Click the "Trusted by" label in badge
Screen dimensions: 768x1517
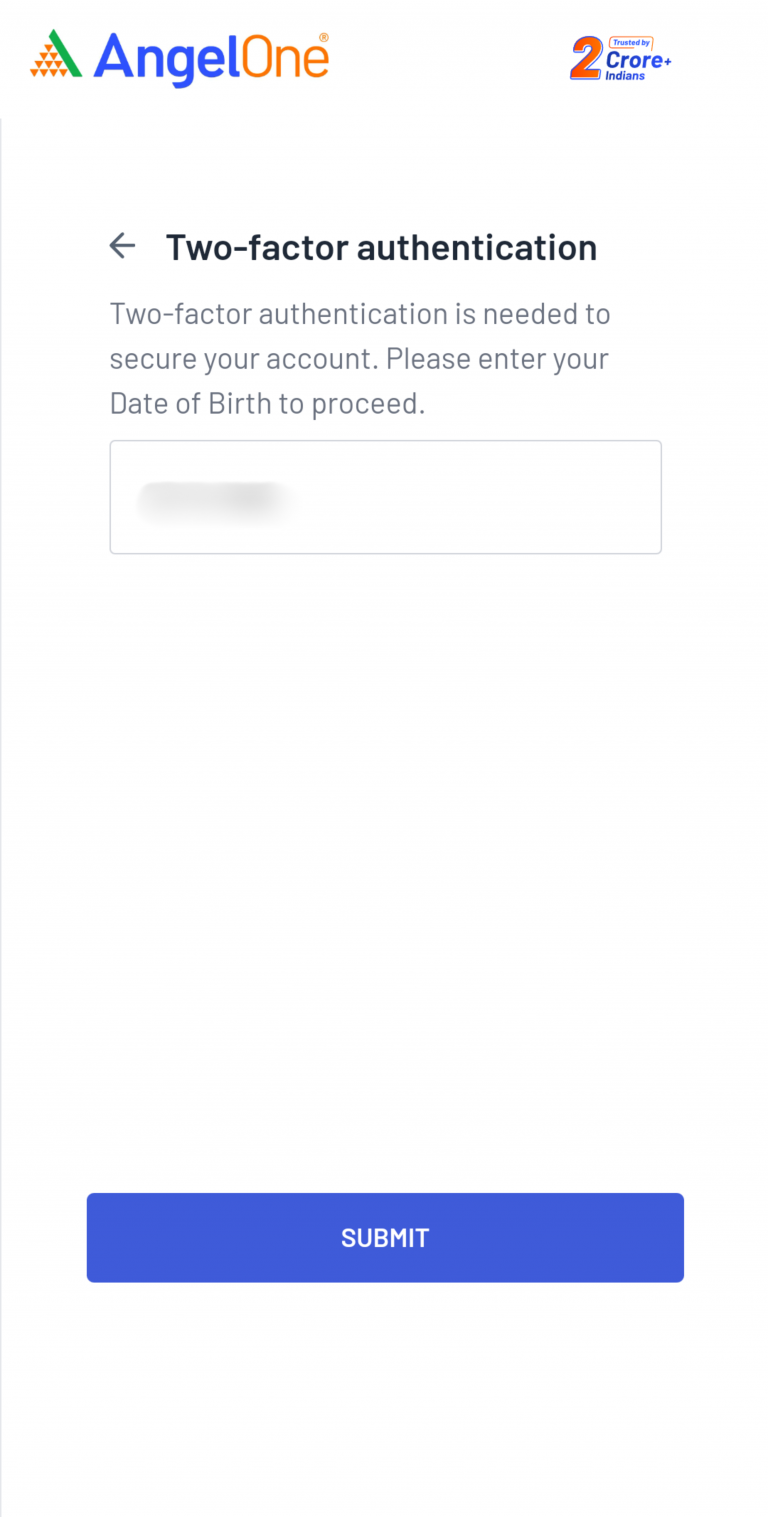[631, 43]
